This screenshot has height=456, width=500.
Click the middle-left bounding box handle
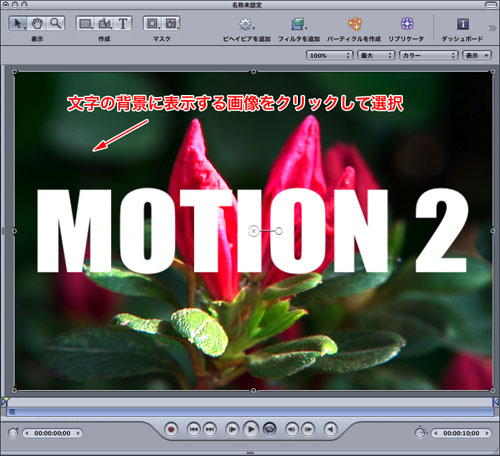(x=14, y=231)
